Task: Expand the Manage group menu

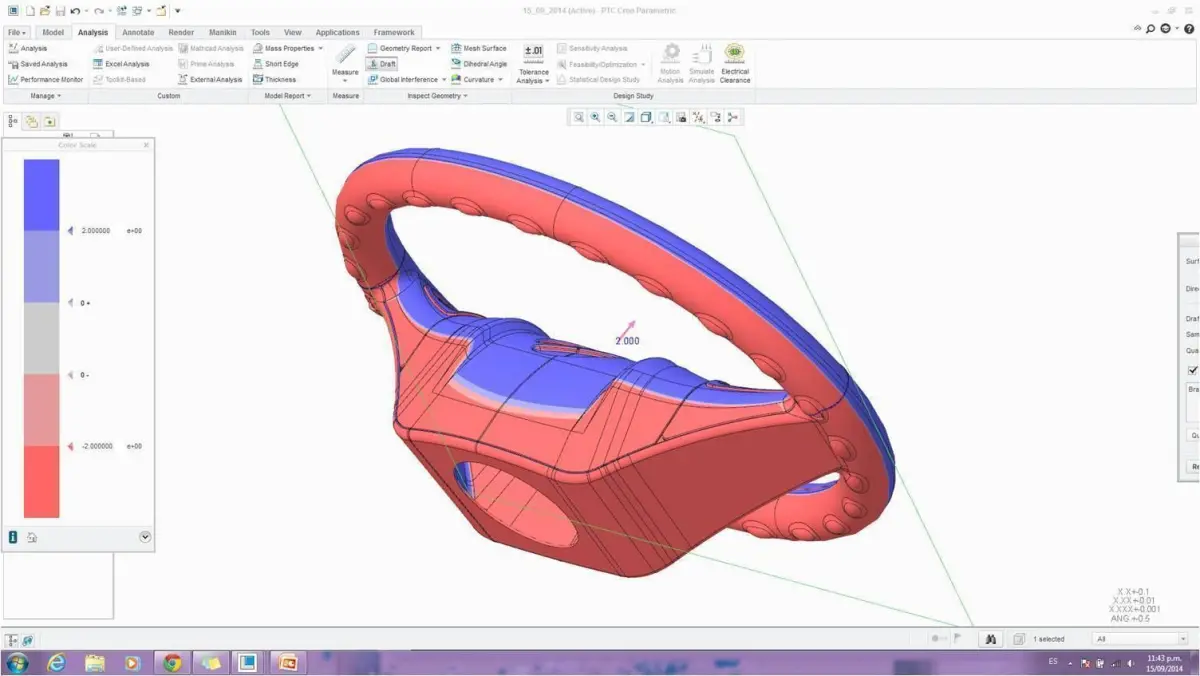Action: click(x=45, y=96)
